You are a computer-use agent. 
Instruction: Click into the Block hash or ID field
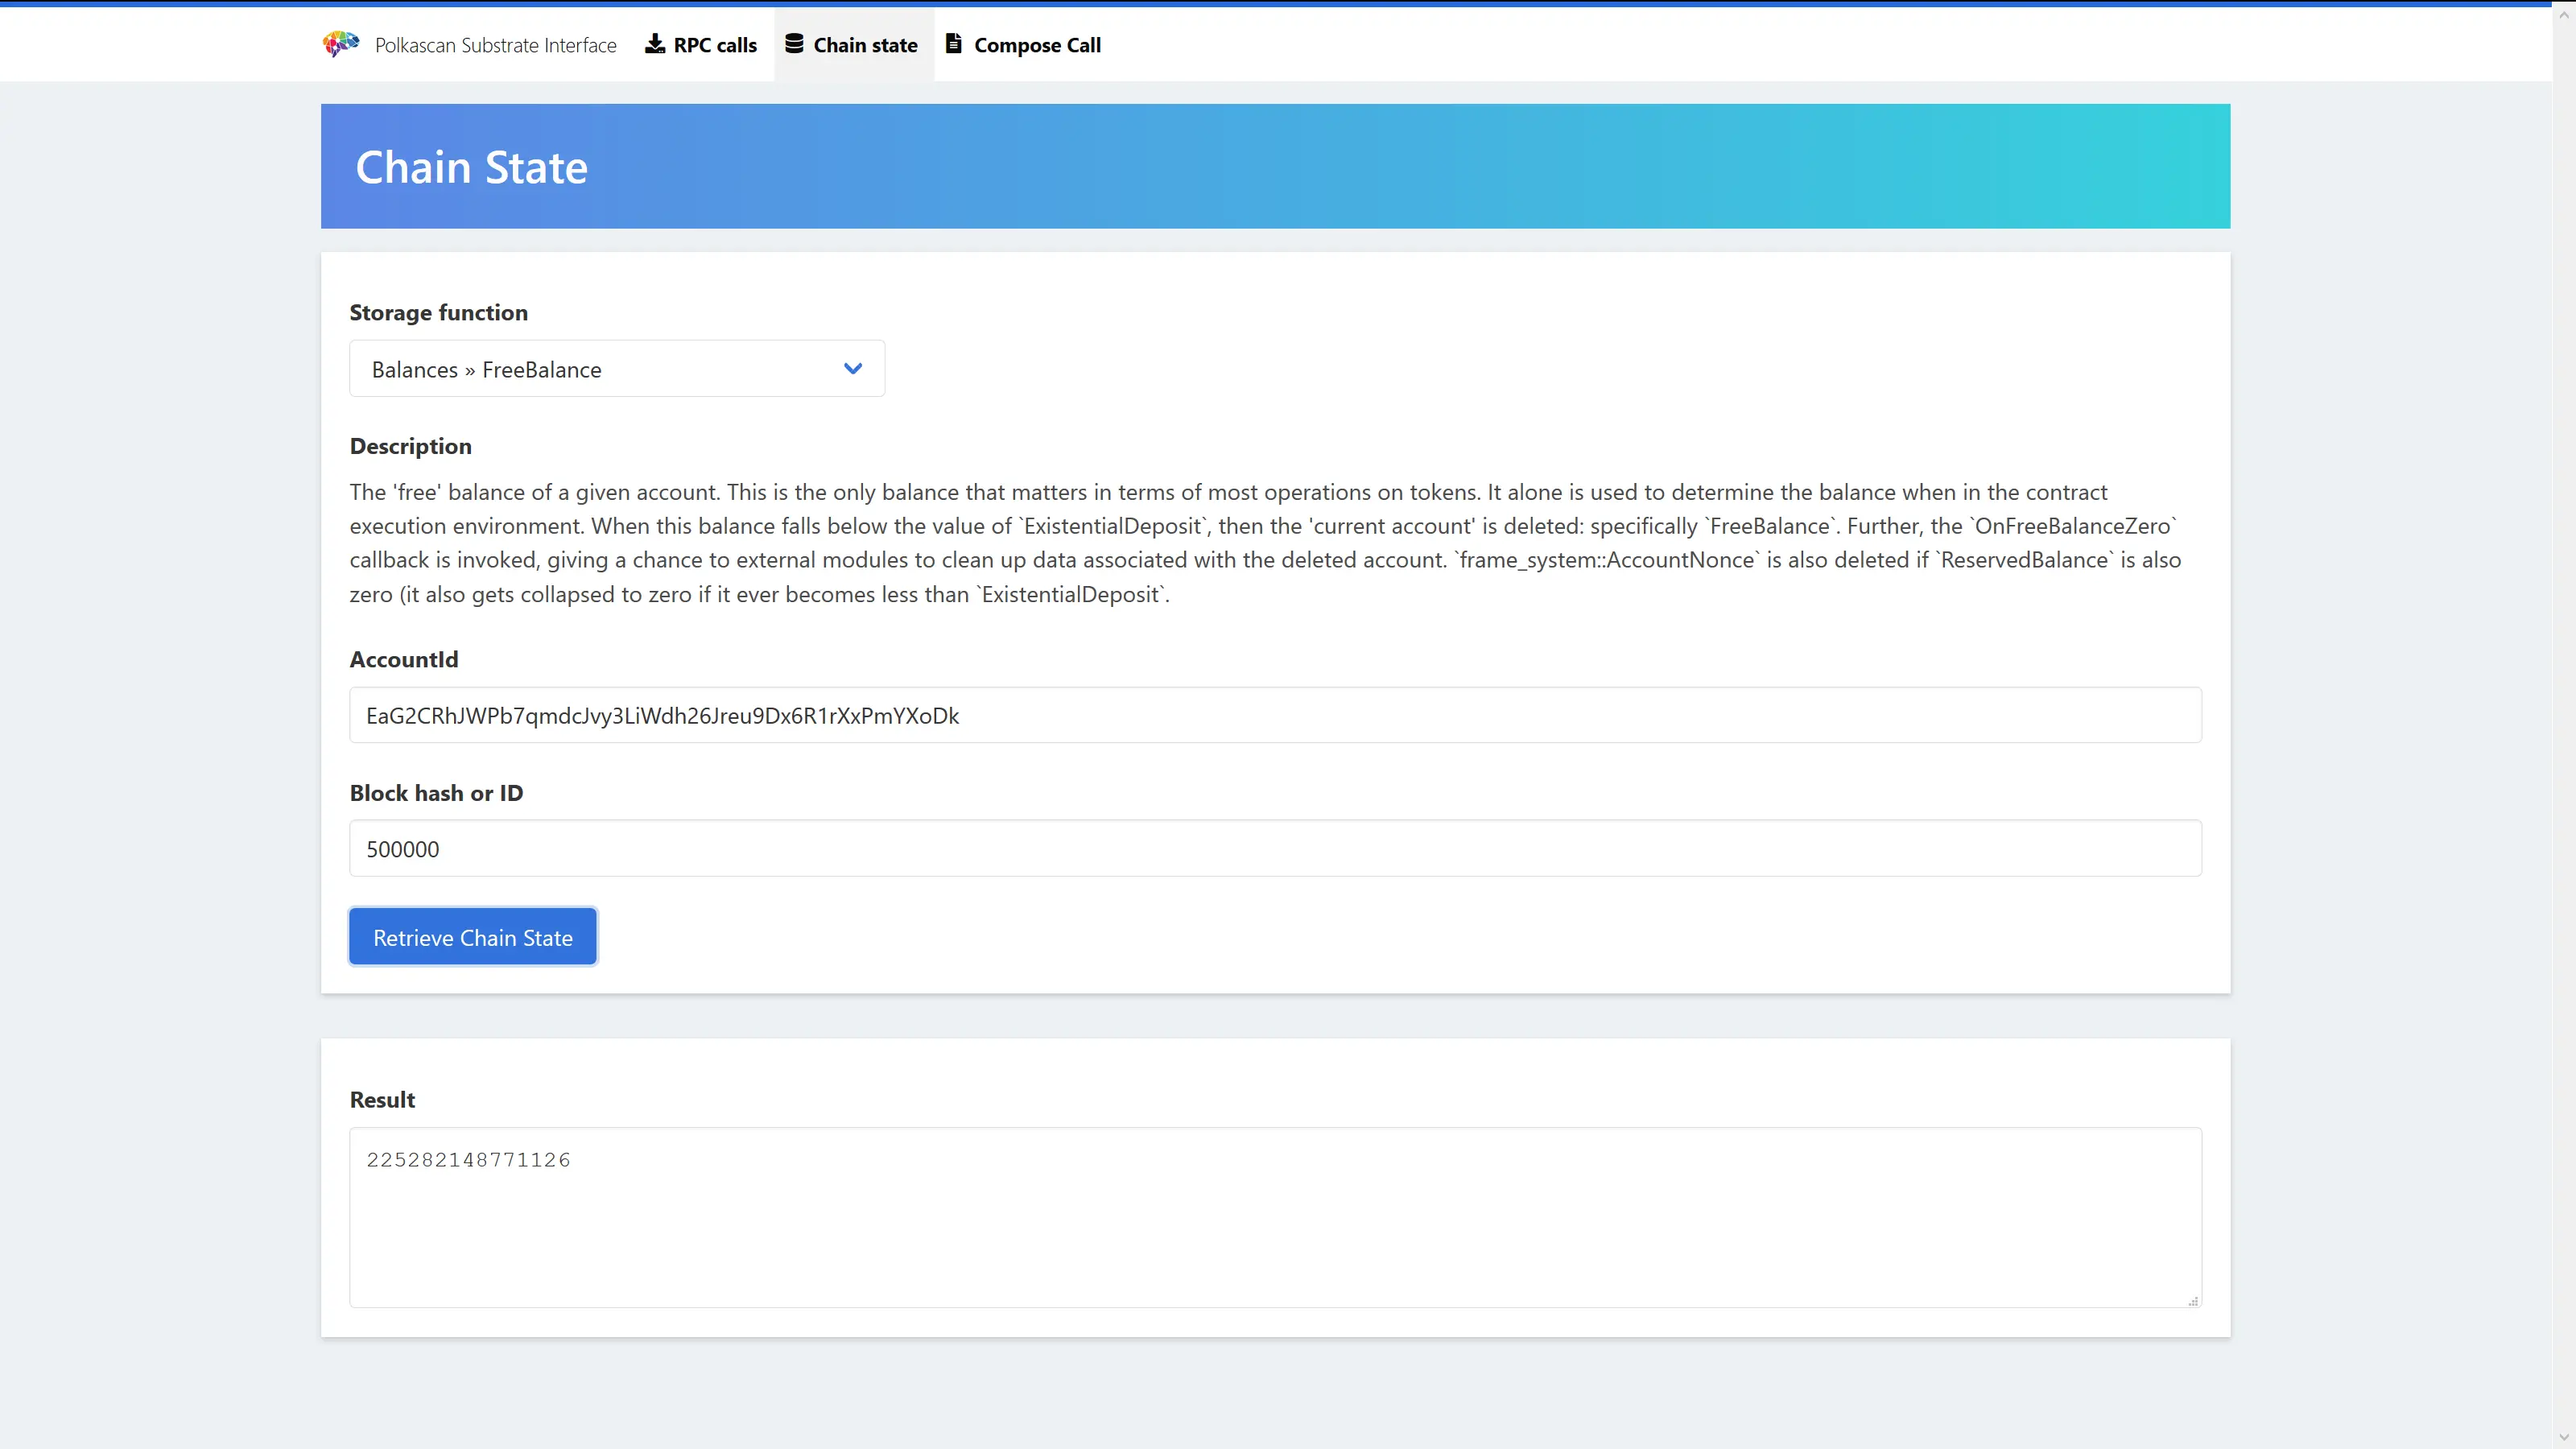coord(1275,849)
